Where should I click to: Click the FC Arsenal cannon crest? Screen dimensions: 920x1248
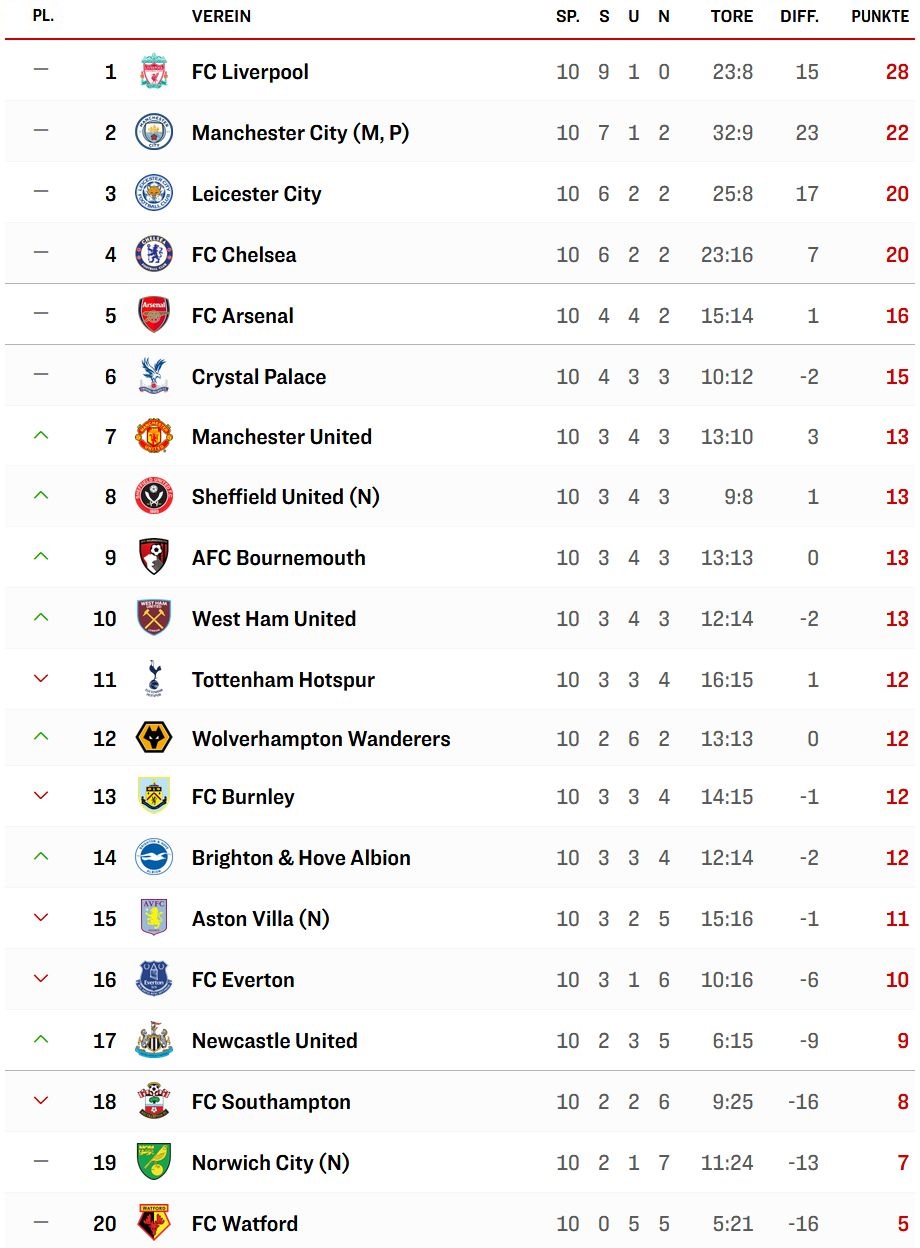(x=154, y=315)
